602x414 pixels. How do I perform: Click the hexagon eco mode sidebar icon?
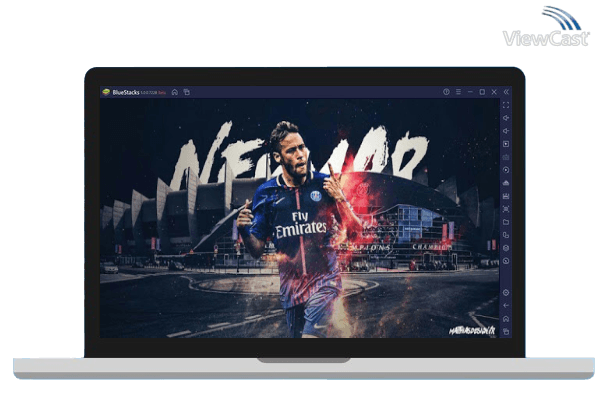(x=506, y=248)
